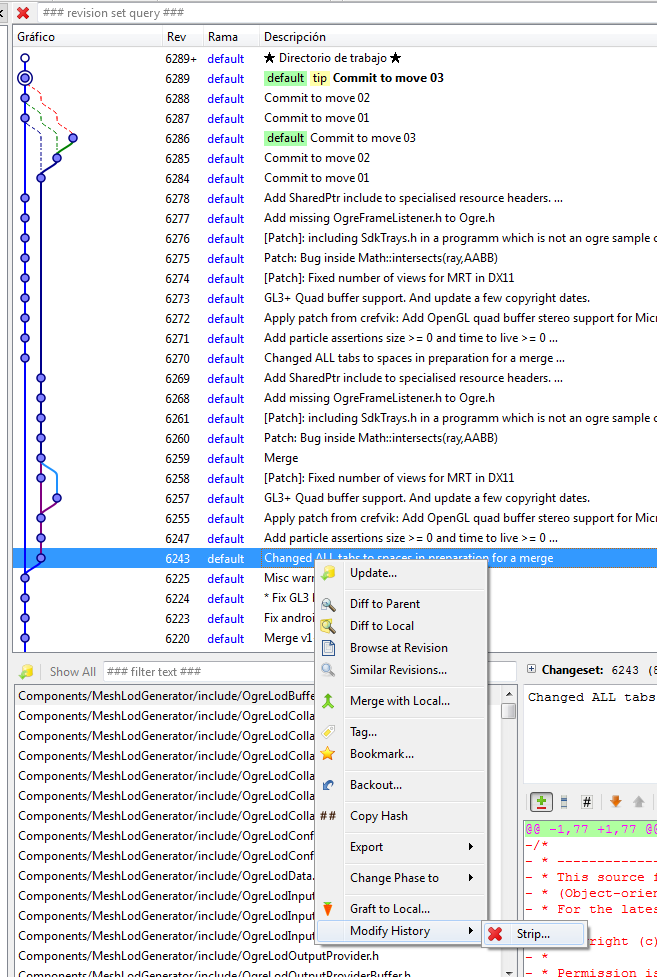Toggle the plus/minus diff view button

(541, 802)
